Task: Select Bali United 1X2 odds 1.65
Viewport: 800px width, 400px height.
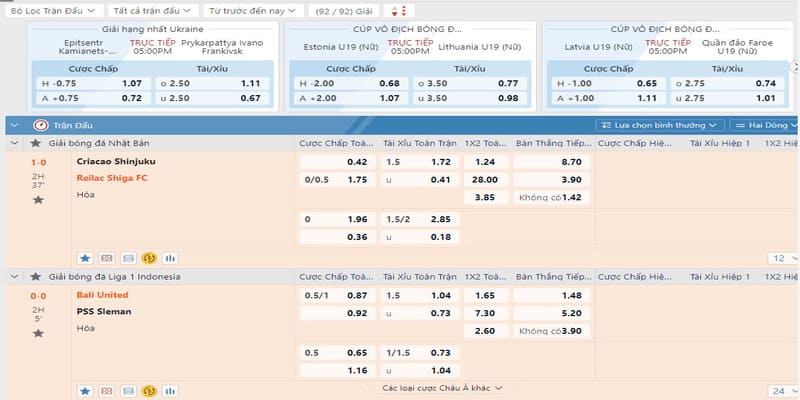Action: (486, 295)
